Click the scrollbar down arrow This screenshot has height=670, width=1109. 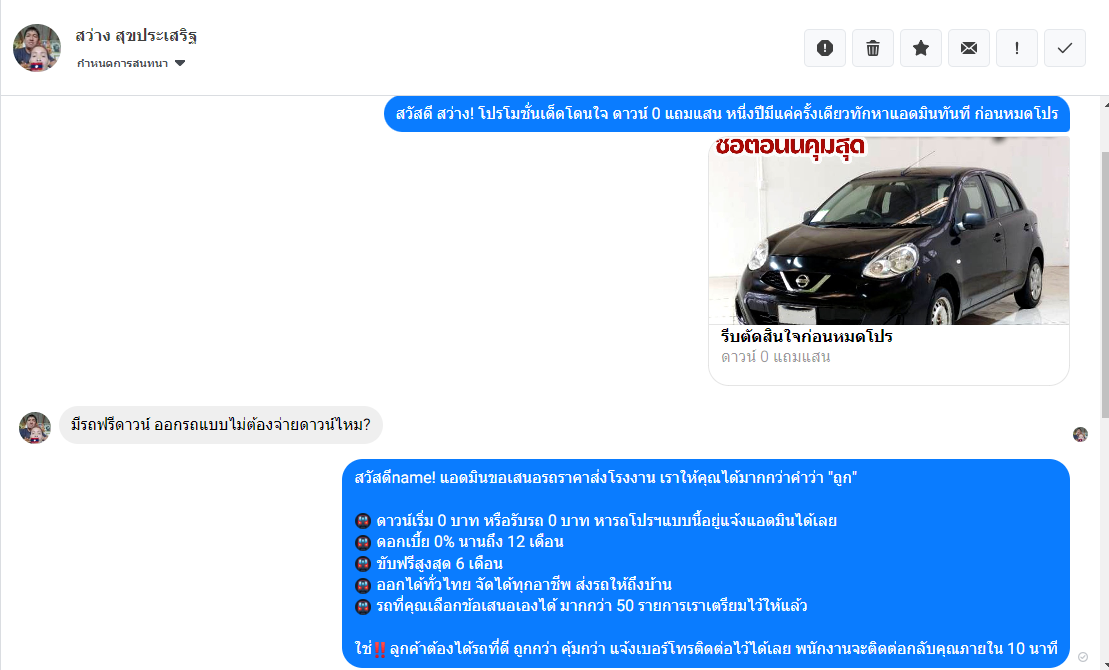tap(1105, 665)
